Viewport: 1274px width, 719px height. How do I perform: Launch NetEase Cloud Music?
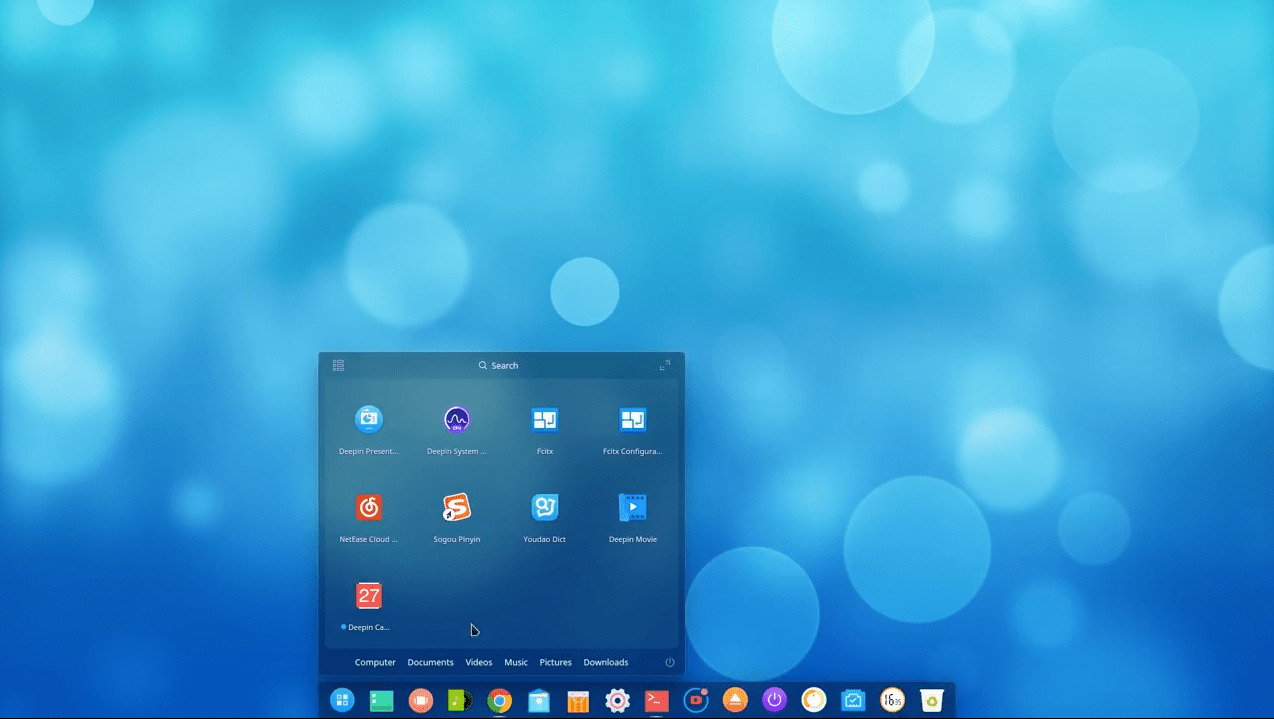pos(369,507)
